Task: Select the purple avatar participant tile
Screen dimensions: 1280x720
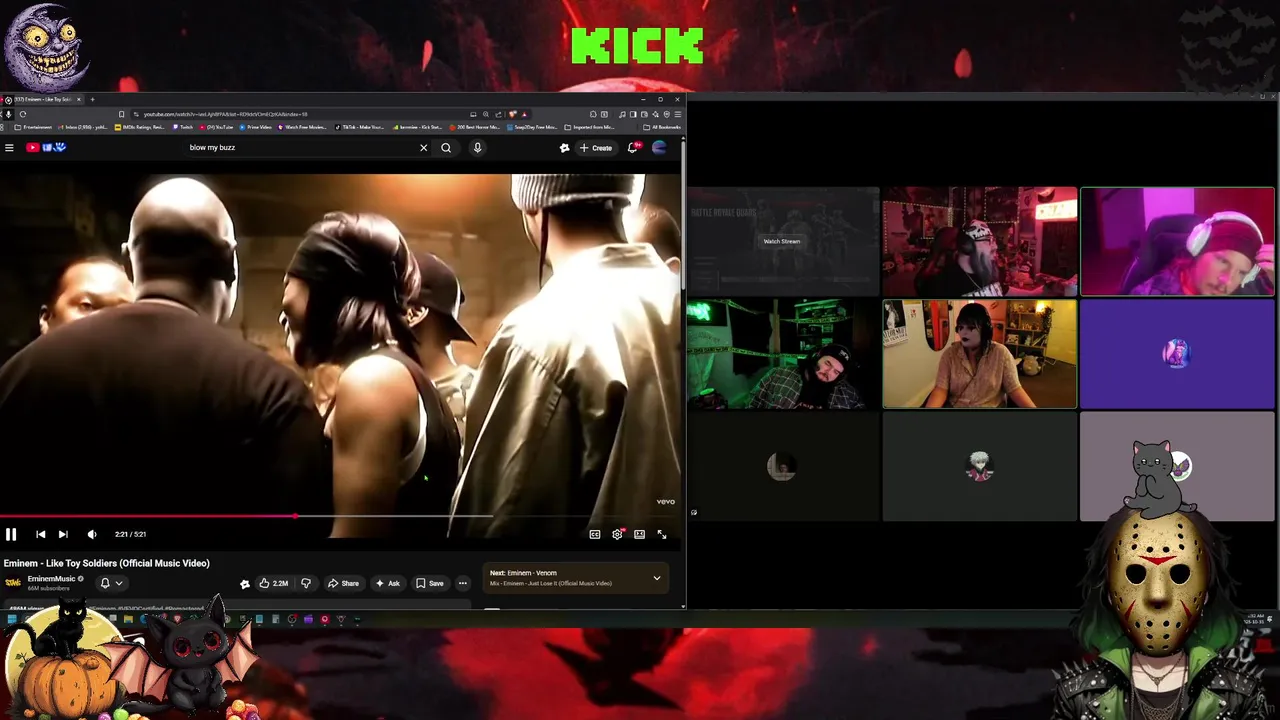Action: tap(1177, 354)
